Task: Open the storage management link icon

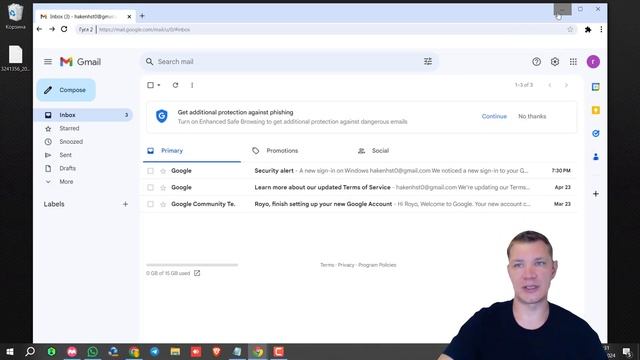Action: 197,273
